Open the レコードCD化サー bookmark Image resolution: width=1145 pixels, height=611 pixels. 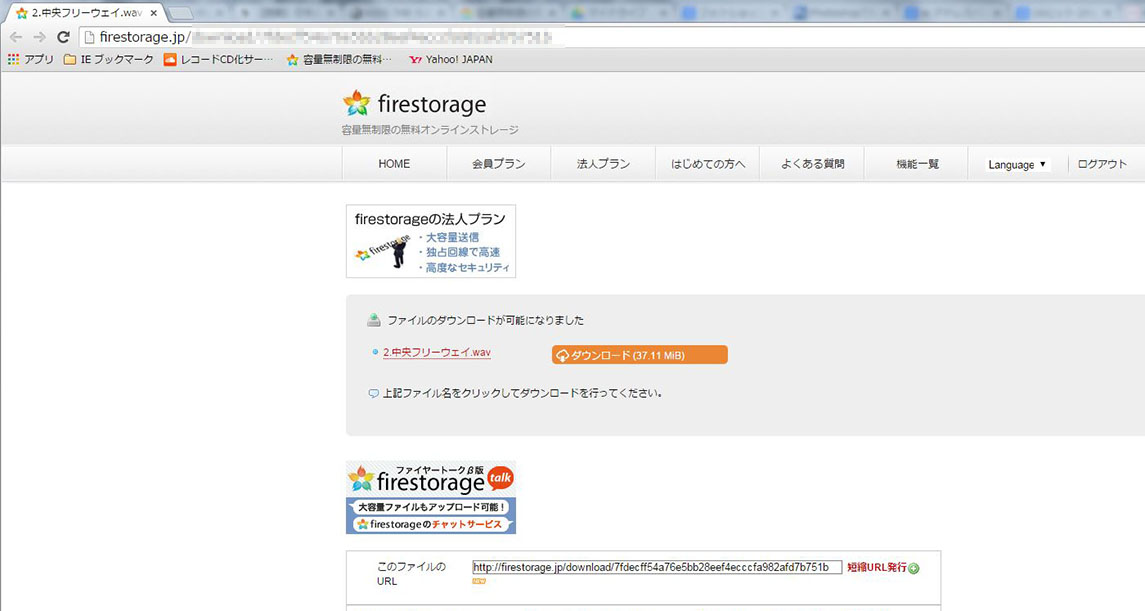coord(218,60)
